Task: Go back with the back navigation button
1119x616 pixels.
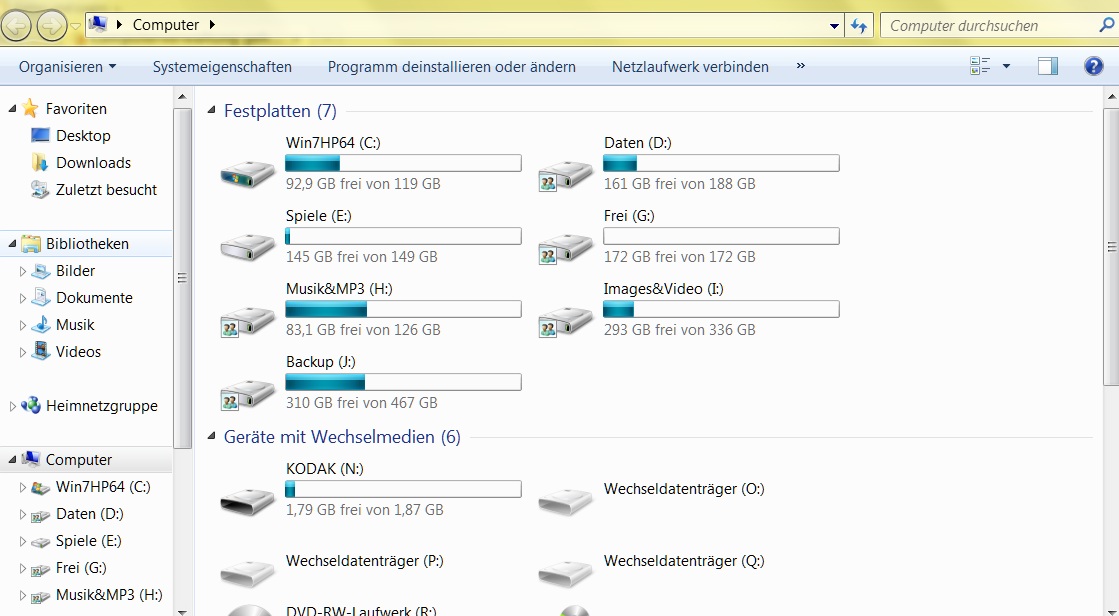Action: click(16, 26)
